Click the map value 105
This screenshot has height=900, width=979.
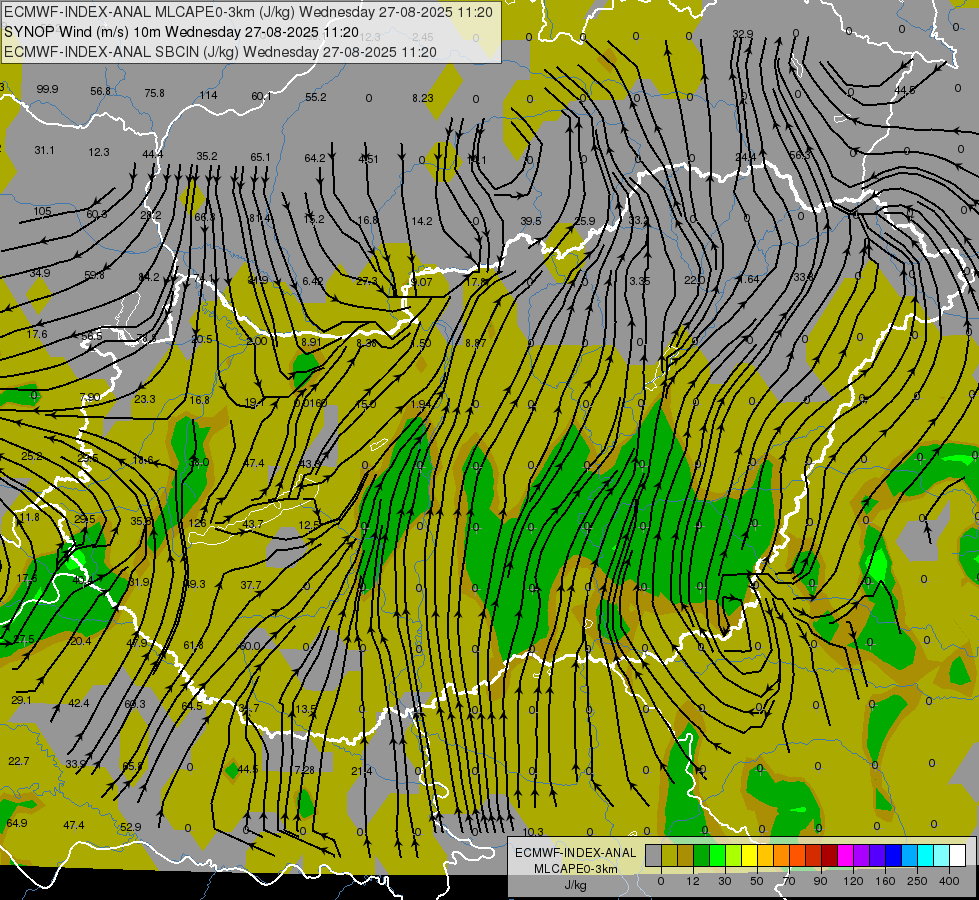[42, 211]
